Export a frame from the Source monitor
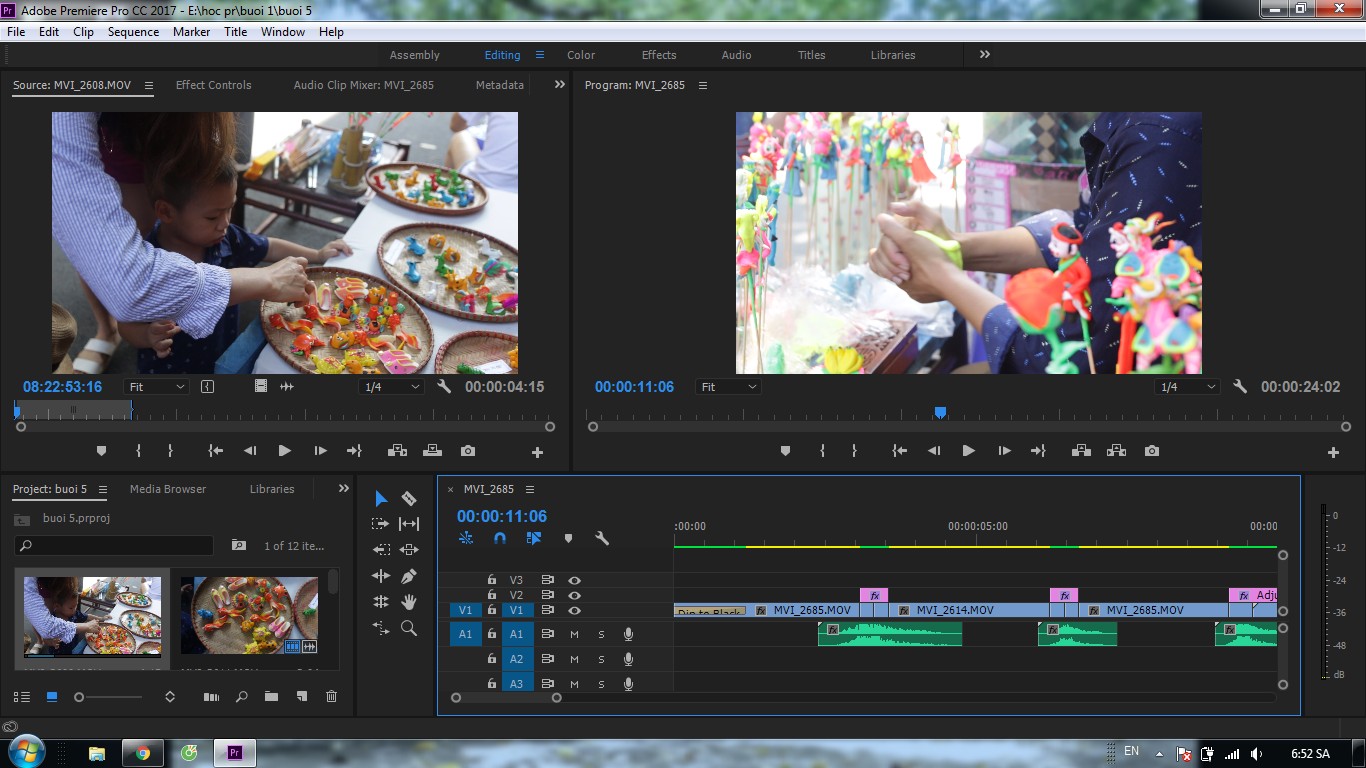 click(468, 451)
